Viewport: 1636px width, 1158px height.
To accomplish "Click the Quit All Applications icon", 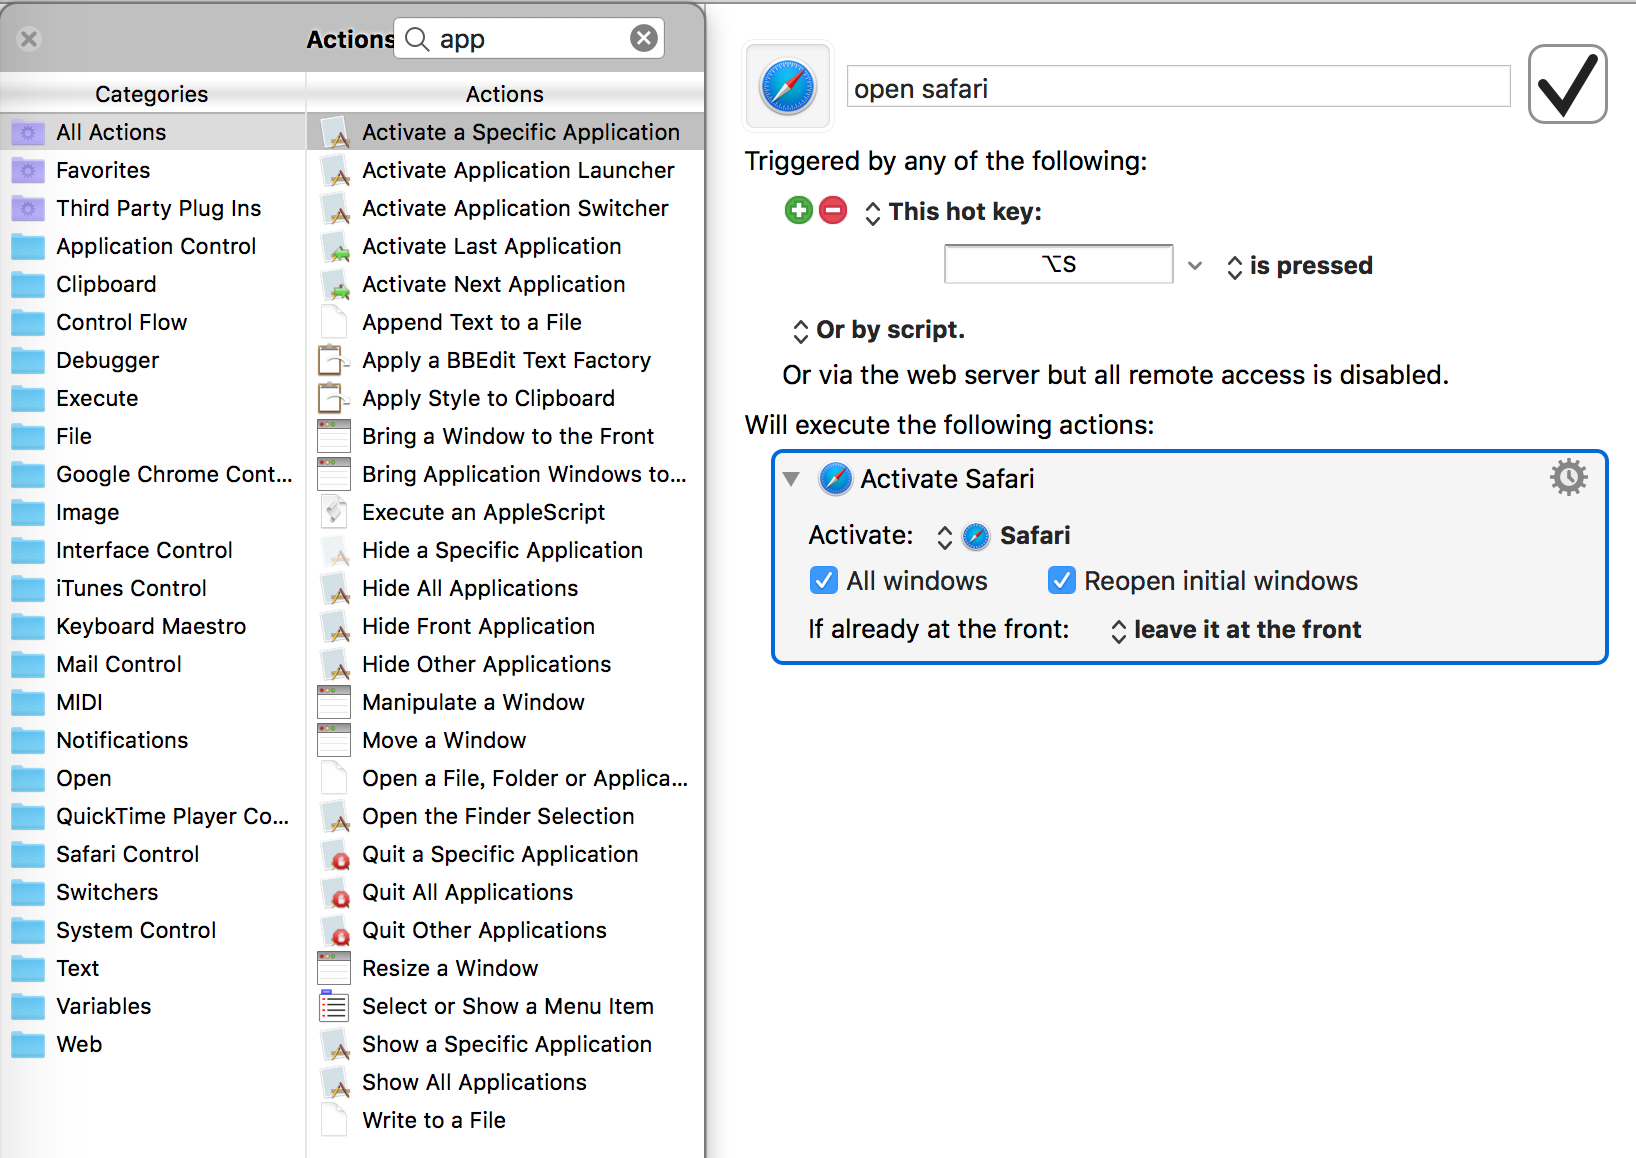I will 335,892.
